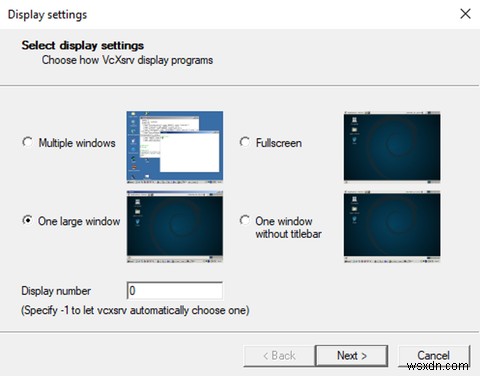Close the Display settings dialog
Image resolution: width=480 pixels, height=376 pixels.
(465, 14)
